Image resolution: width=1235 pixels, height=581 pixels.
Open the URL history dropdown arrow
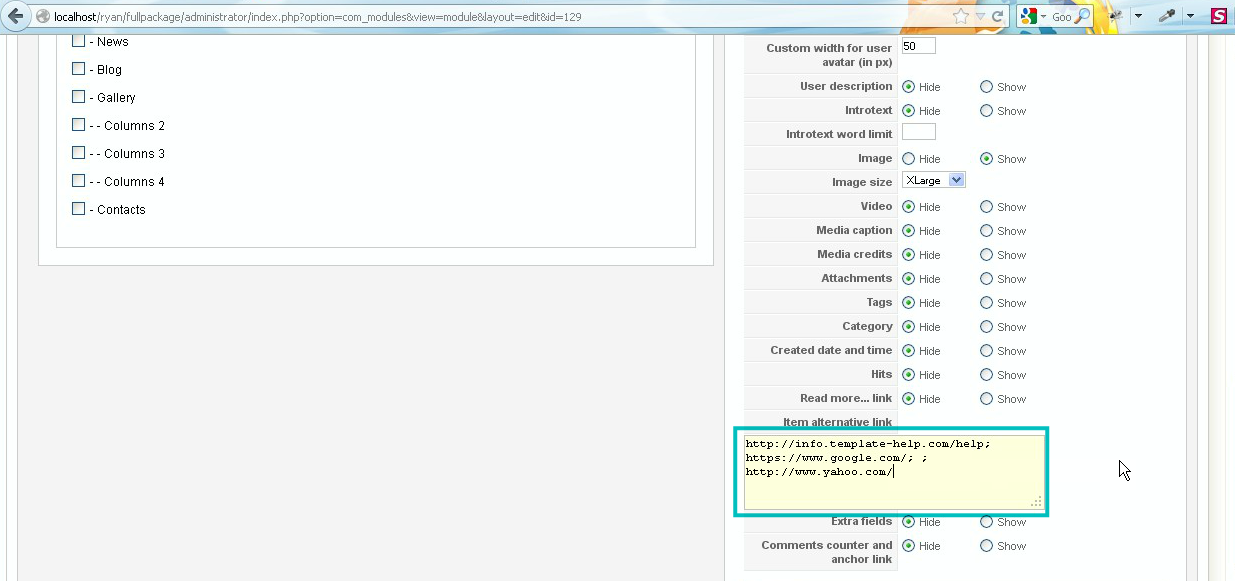[x=980, y=17]
